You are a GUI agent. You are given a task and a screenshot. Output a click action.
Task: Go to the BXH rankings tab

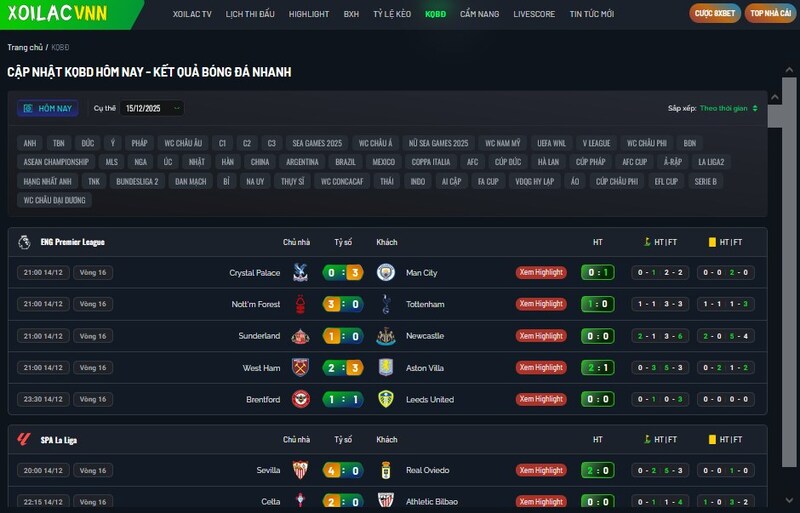(351, 15)
